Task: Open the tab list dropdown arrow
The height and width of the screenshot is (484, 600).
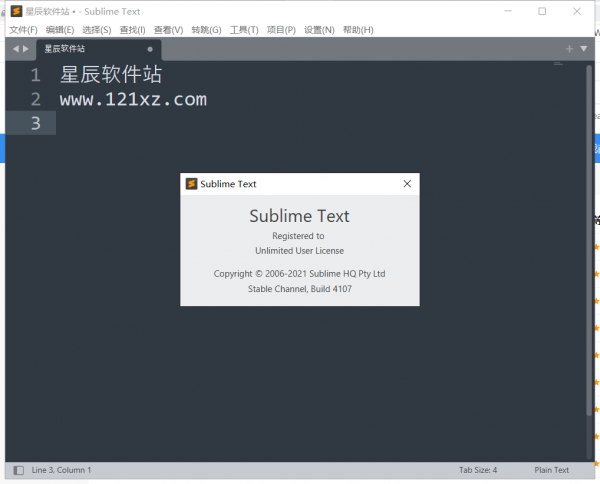Action: (x=584, y=49)
